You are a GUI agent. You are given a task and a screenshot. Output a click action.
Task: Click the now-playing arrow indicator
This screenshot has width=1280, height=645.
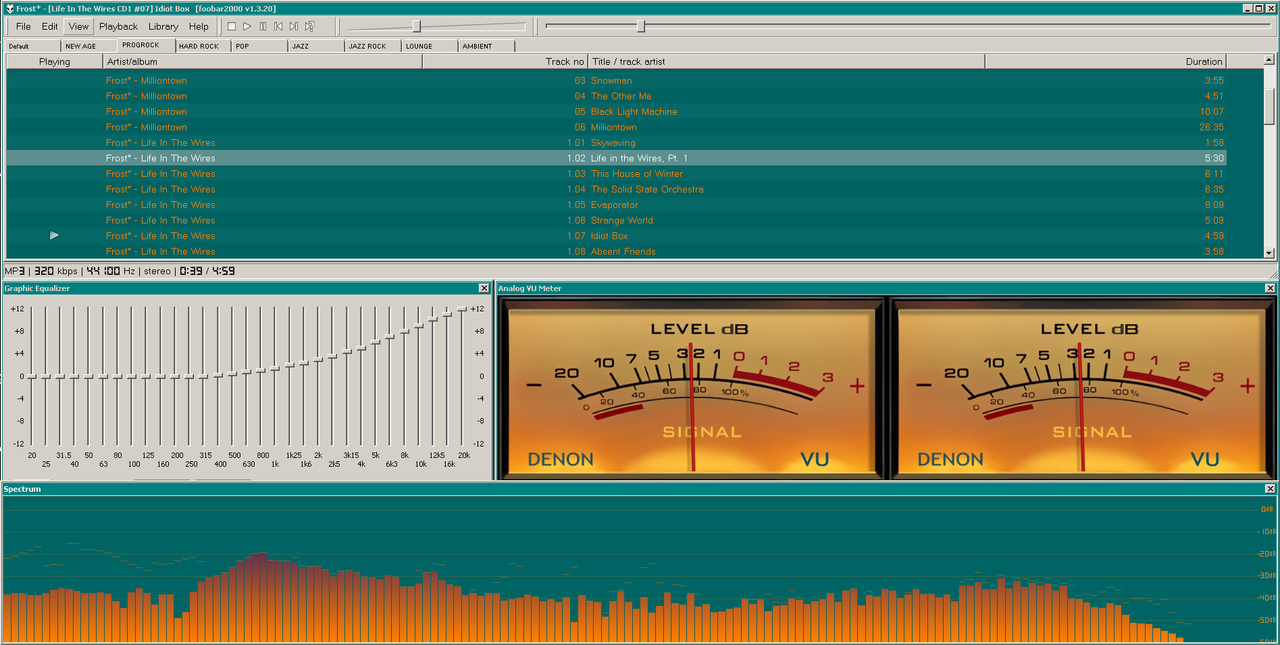pyautogui.click(x=54, y=236)
